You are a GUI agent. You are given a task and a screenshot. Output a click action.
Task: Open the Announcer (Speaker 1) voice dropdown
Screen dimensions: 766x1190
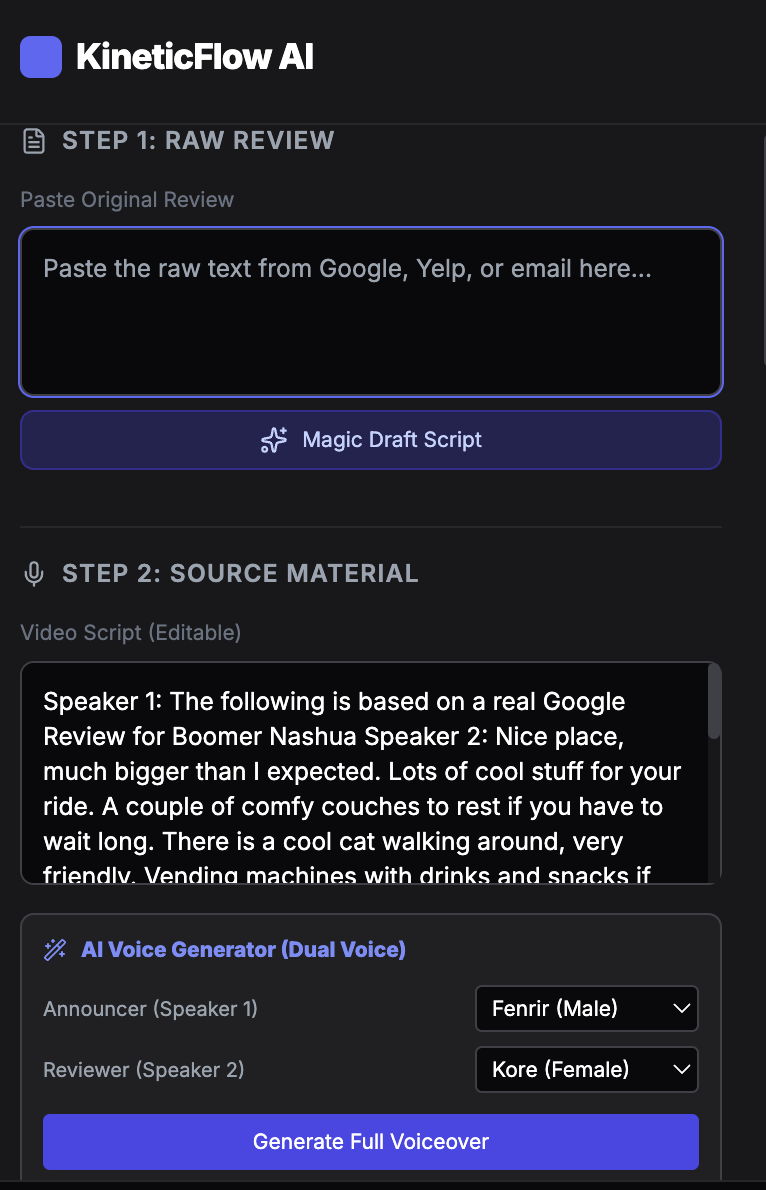coord(586,1008)
